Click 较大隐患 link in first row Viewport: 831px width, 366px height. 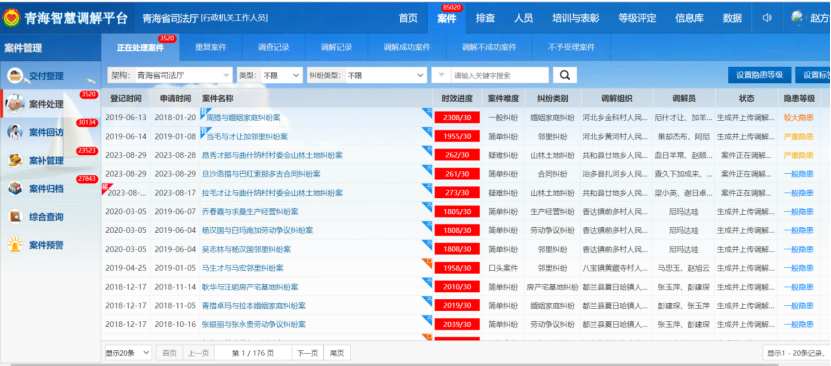pyautogui.click(x=799, y=118)
